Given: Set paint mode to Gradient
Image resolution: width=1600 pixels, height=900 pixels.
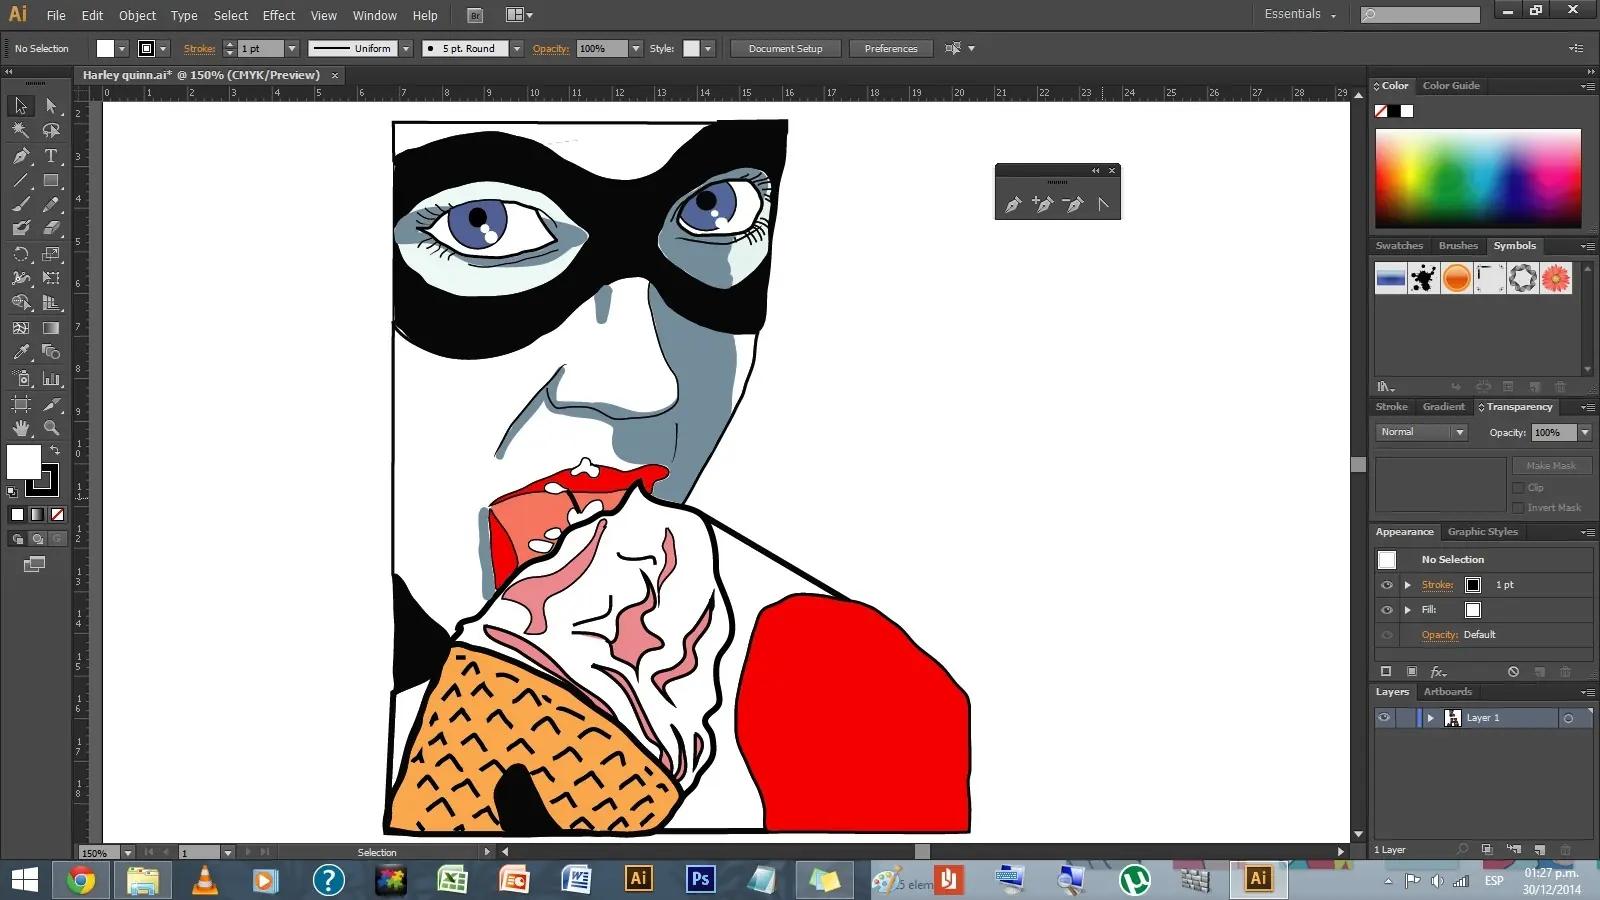Looking at the screenshot, I should coord(37,515).
